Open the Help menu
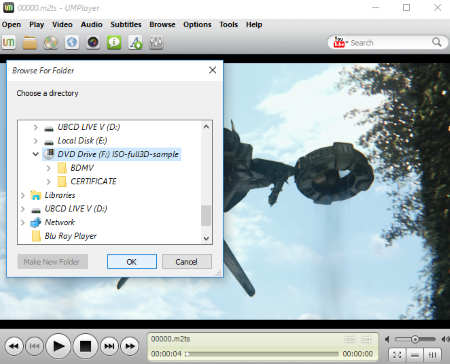 [254, 25]
